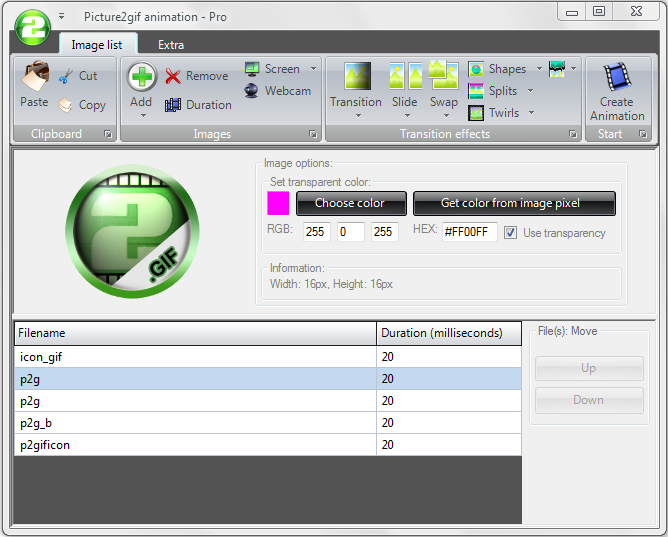Open the Start group dialog launcher
The height and width of the screenshot is (537, 668).
point(643,134)
